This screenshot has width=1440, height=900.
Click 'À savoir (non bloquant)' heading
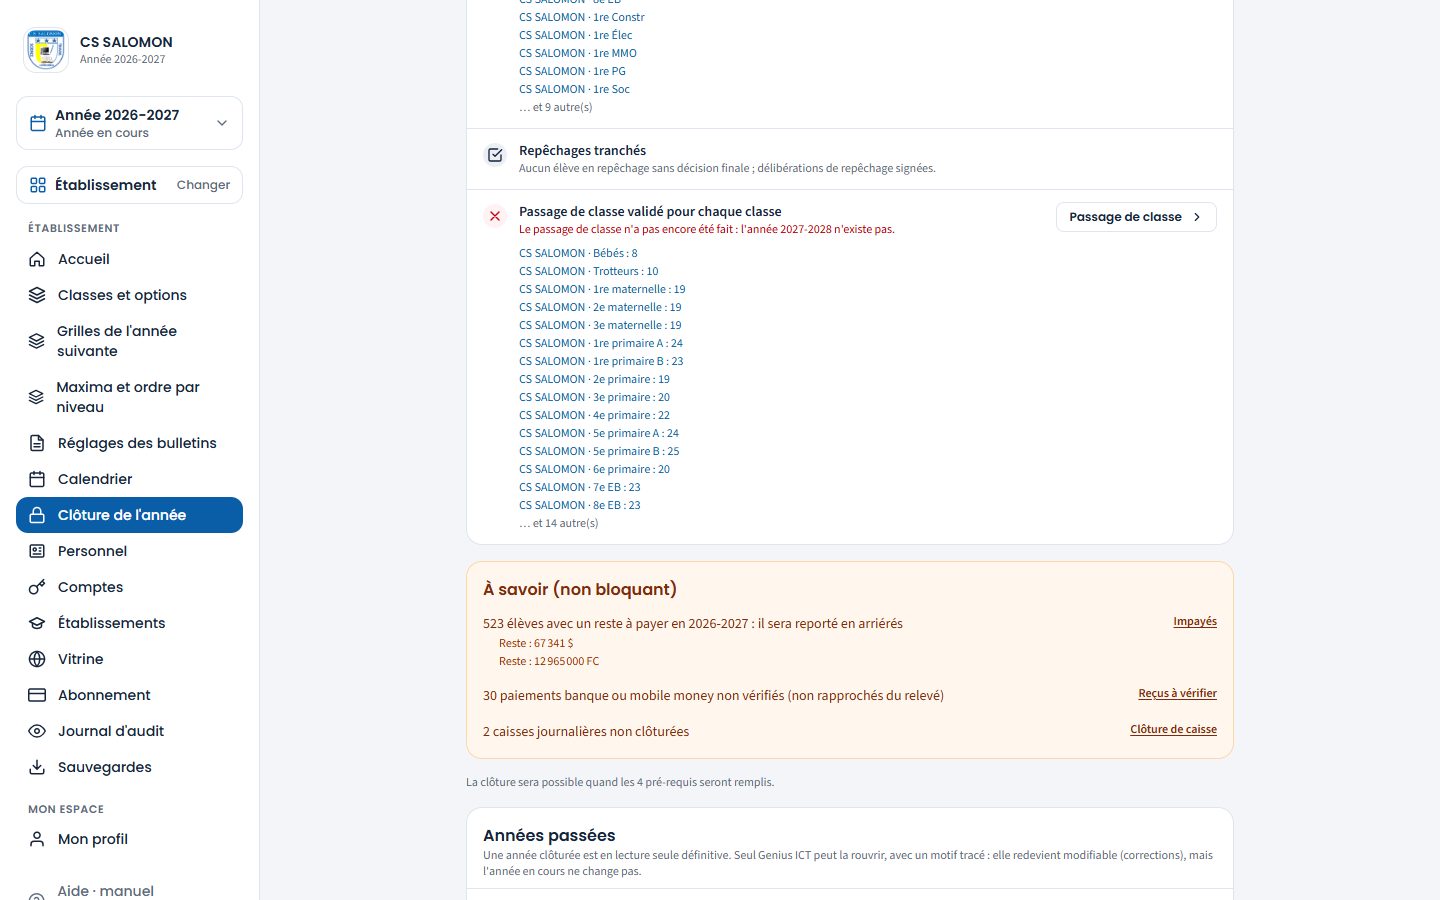(580, 589)
